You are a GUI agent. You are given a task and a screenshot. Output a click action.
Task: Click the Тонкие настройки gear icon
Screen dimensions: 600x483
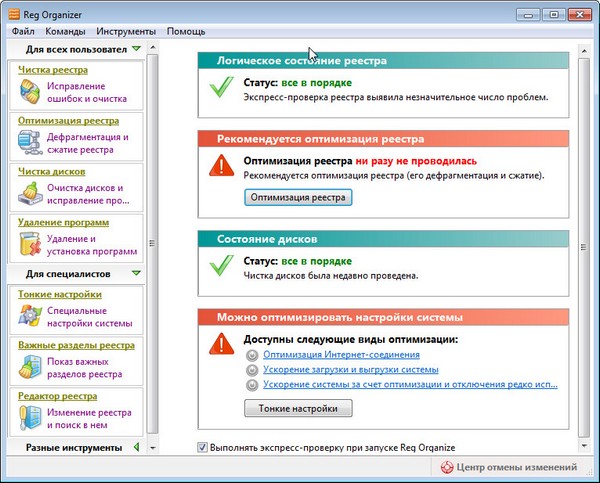(30, 316)
